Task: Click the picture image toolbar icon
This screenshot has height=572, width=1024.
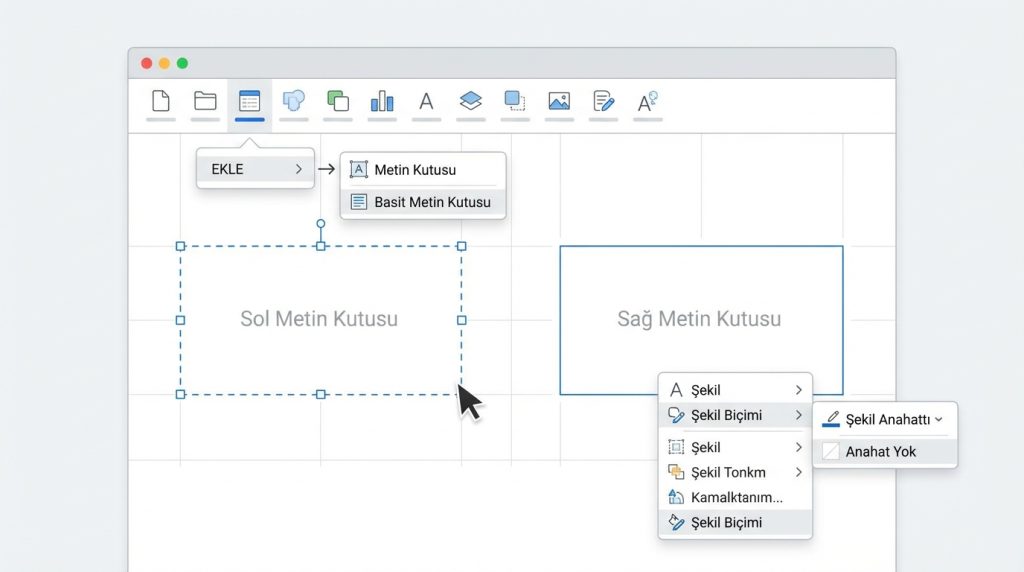Action: click(x=559, y=101)
